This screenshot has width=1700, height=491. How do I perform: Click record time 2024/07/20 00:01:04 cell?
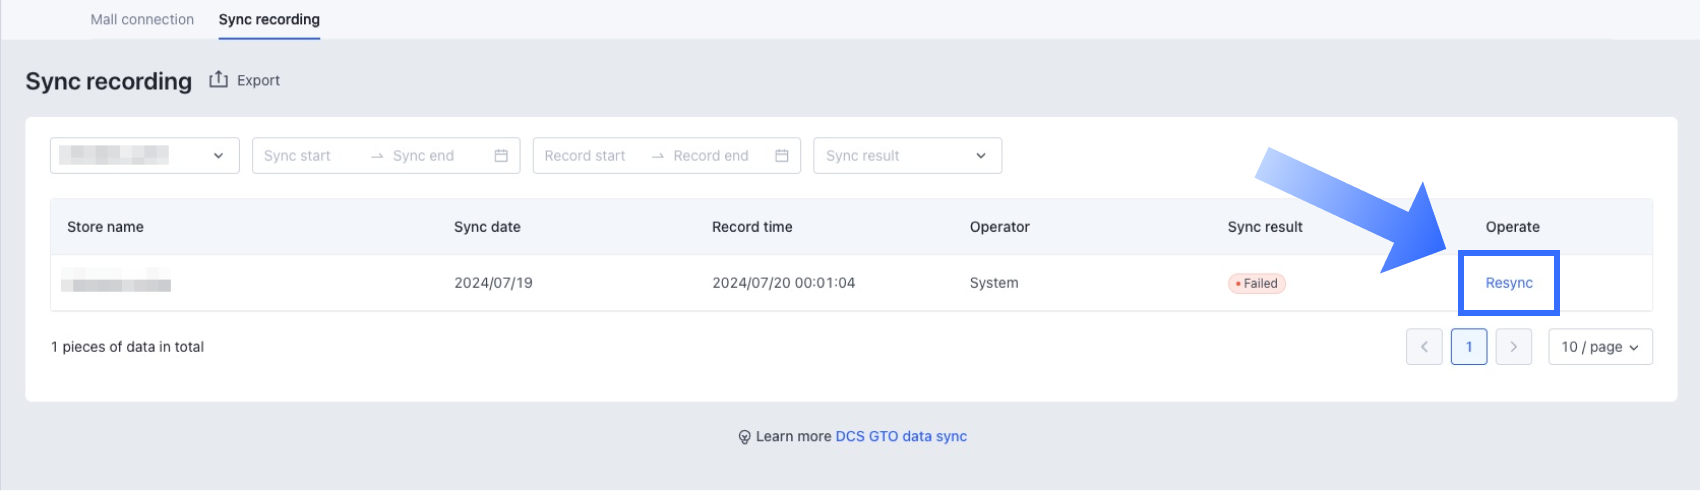[x=783, y=283]
